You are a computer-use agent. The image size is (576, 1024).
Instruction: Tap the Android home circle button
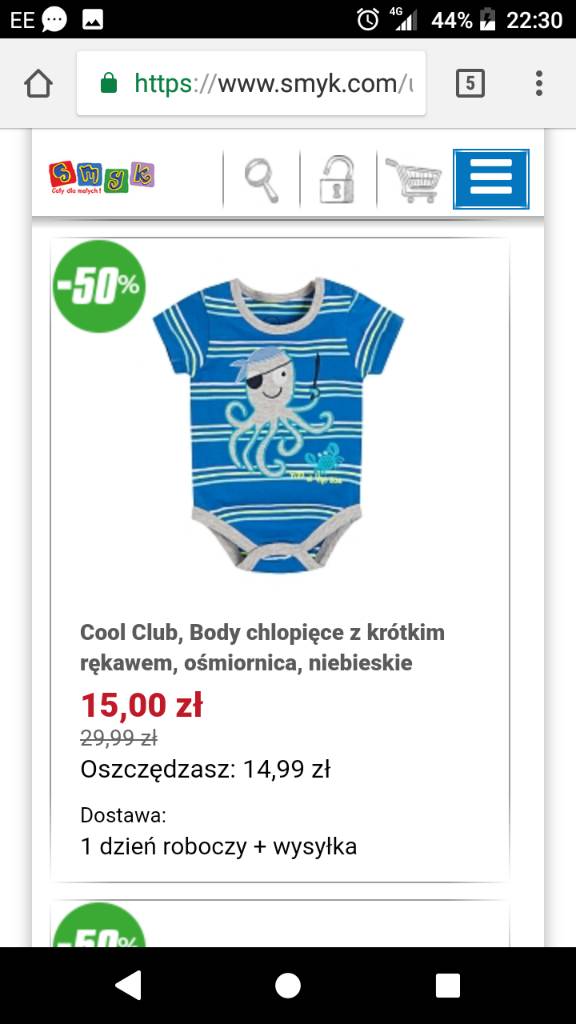click(288, 985)
